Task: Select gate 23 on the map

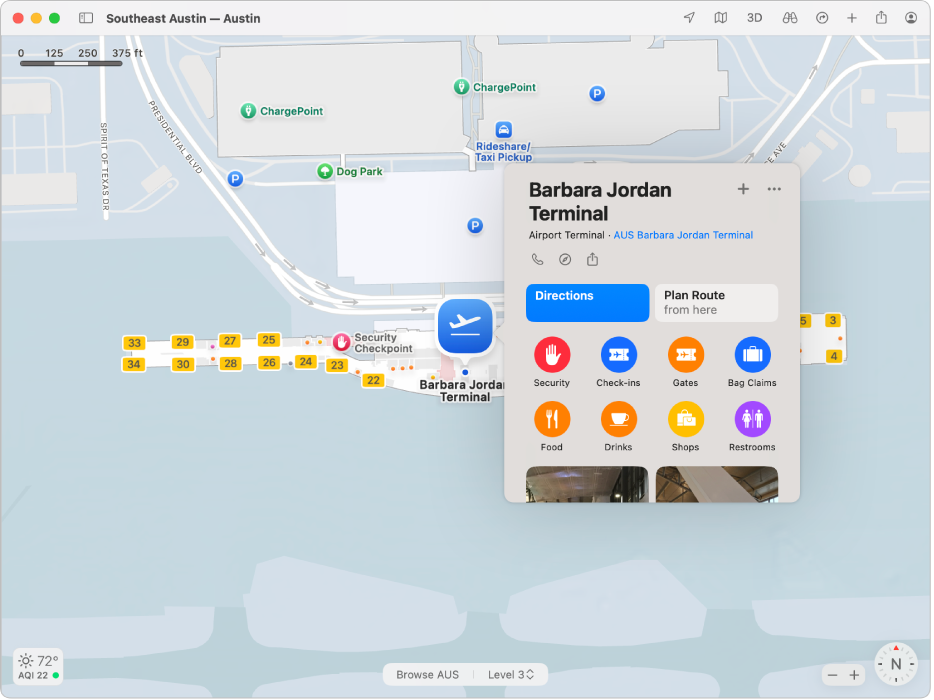Action: 337,365
